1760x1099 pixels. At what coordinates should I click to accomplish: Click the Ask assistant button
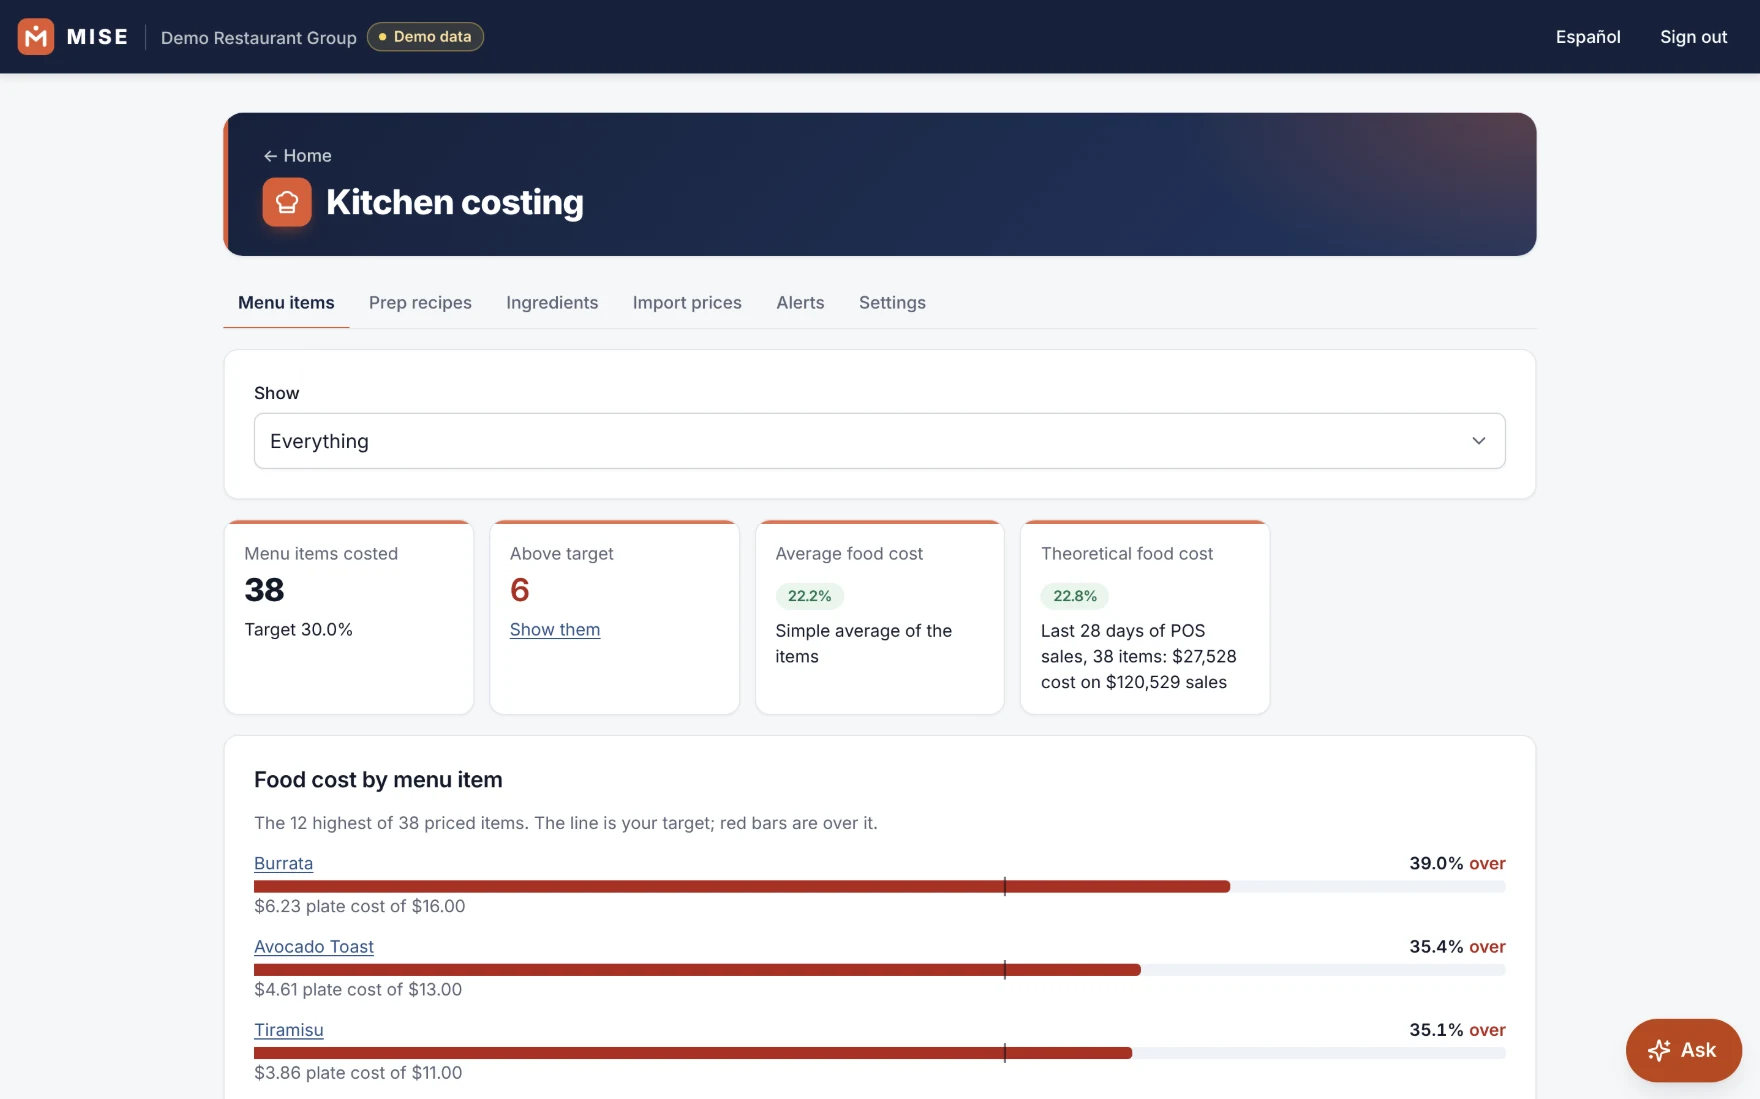1683,1050
